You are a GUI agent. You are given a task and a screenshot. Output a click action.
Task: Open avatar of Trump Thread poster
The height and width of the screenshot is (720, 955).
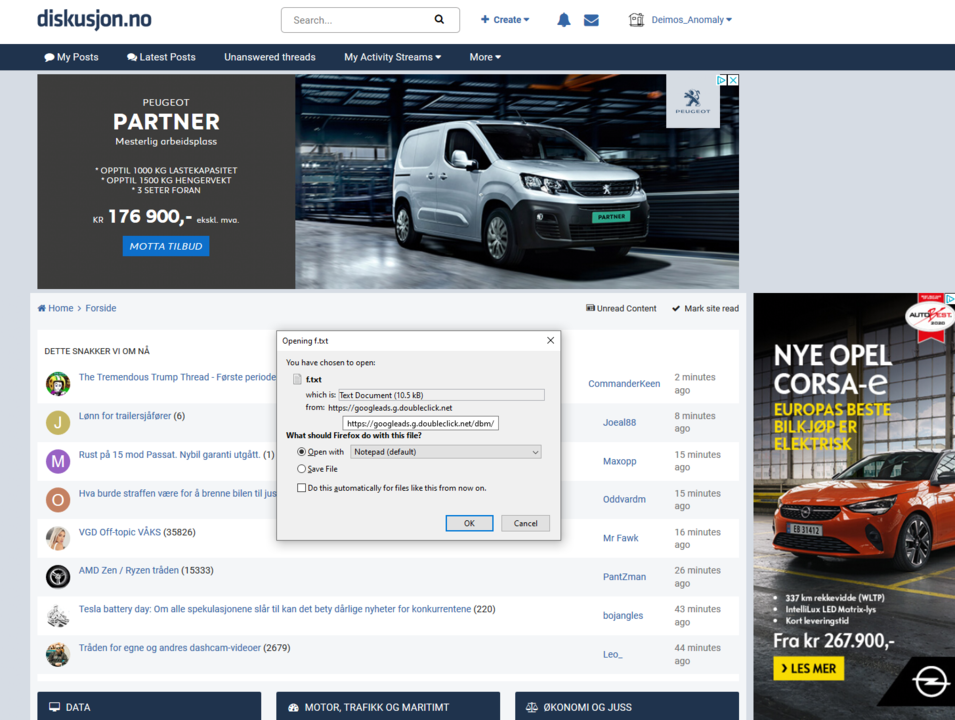pyautogui.click(x=58, y=384)
